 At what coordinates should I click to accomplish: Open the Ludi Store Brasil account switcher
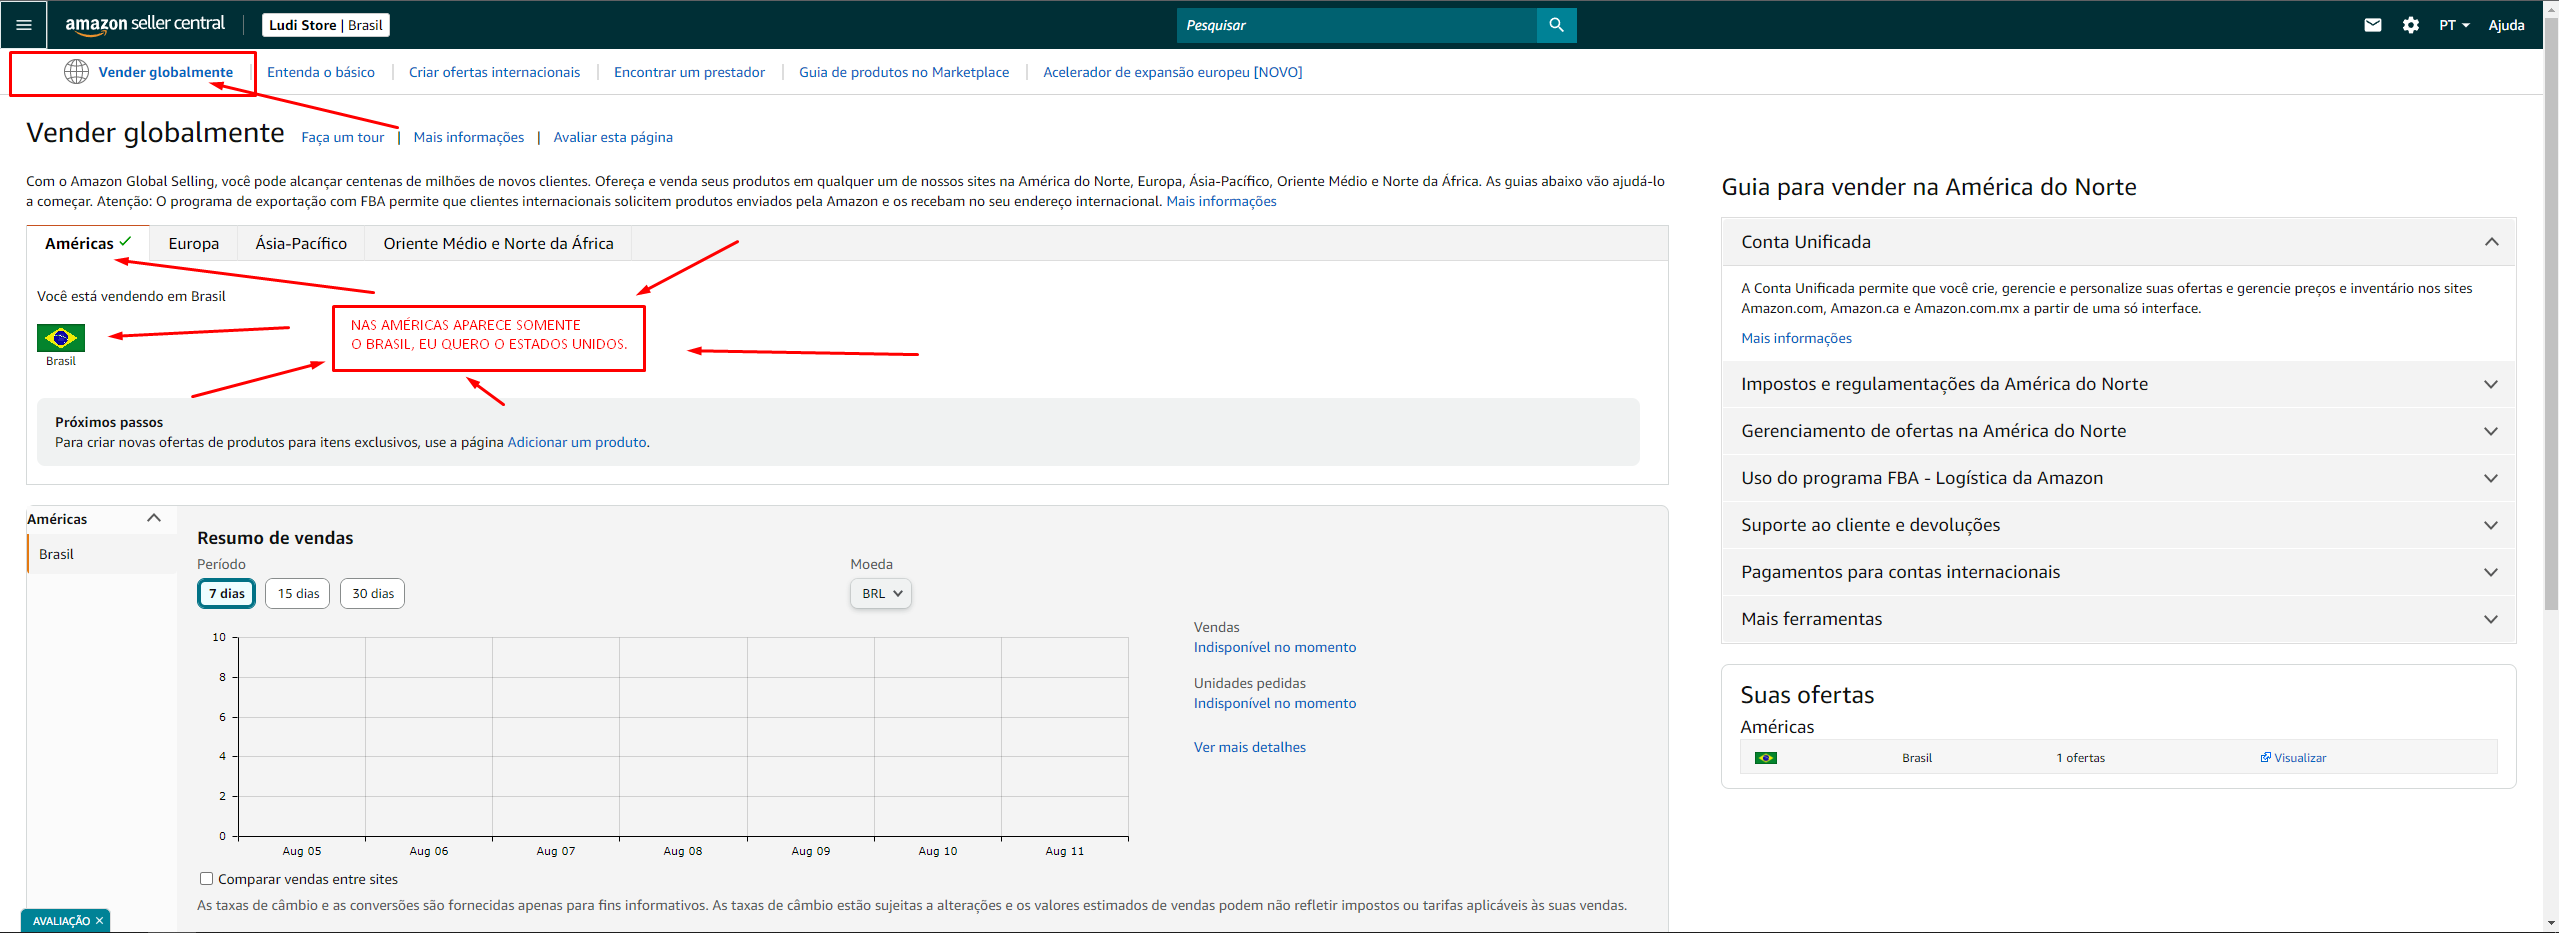tap(326, 25)
